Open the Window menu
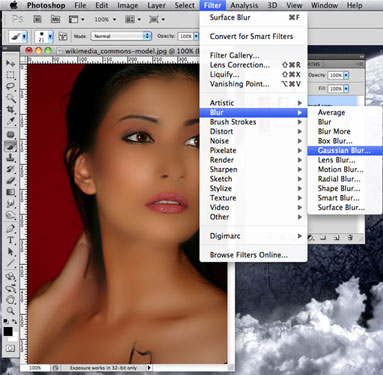The height and width of the screenshot is (375, 383). (324, 5)
